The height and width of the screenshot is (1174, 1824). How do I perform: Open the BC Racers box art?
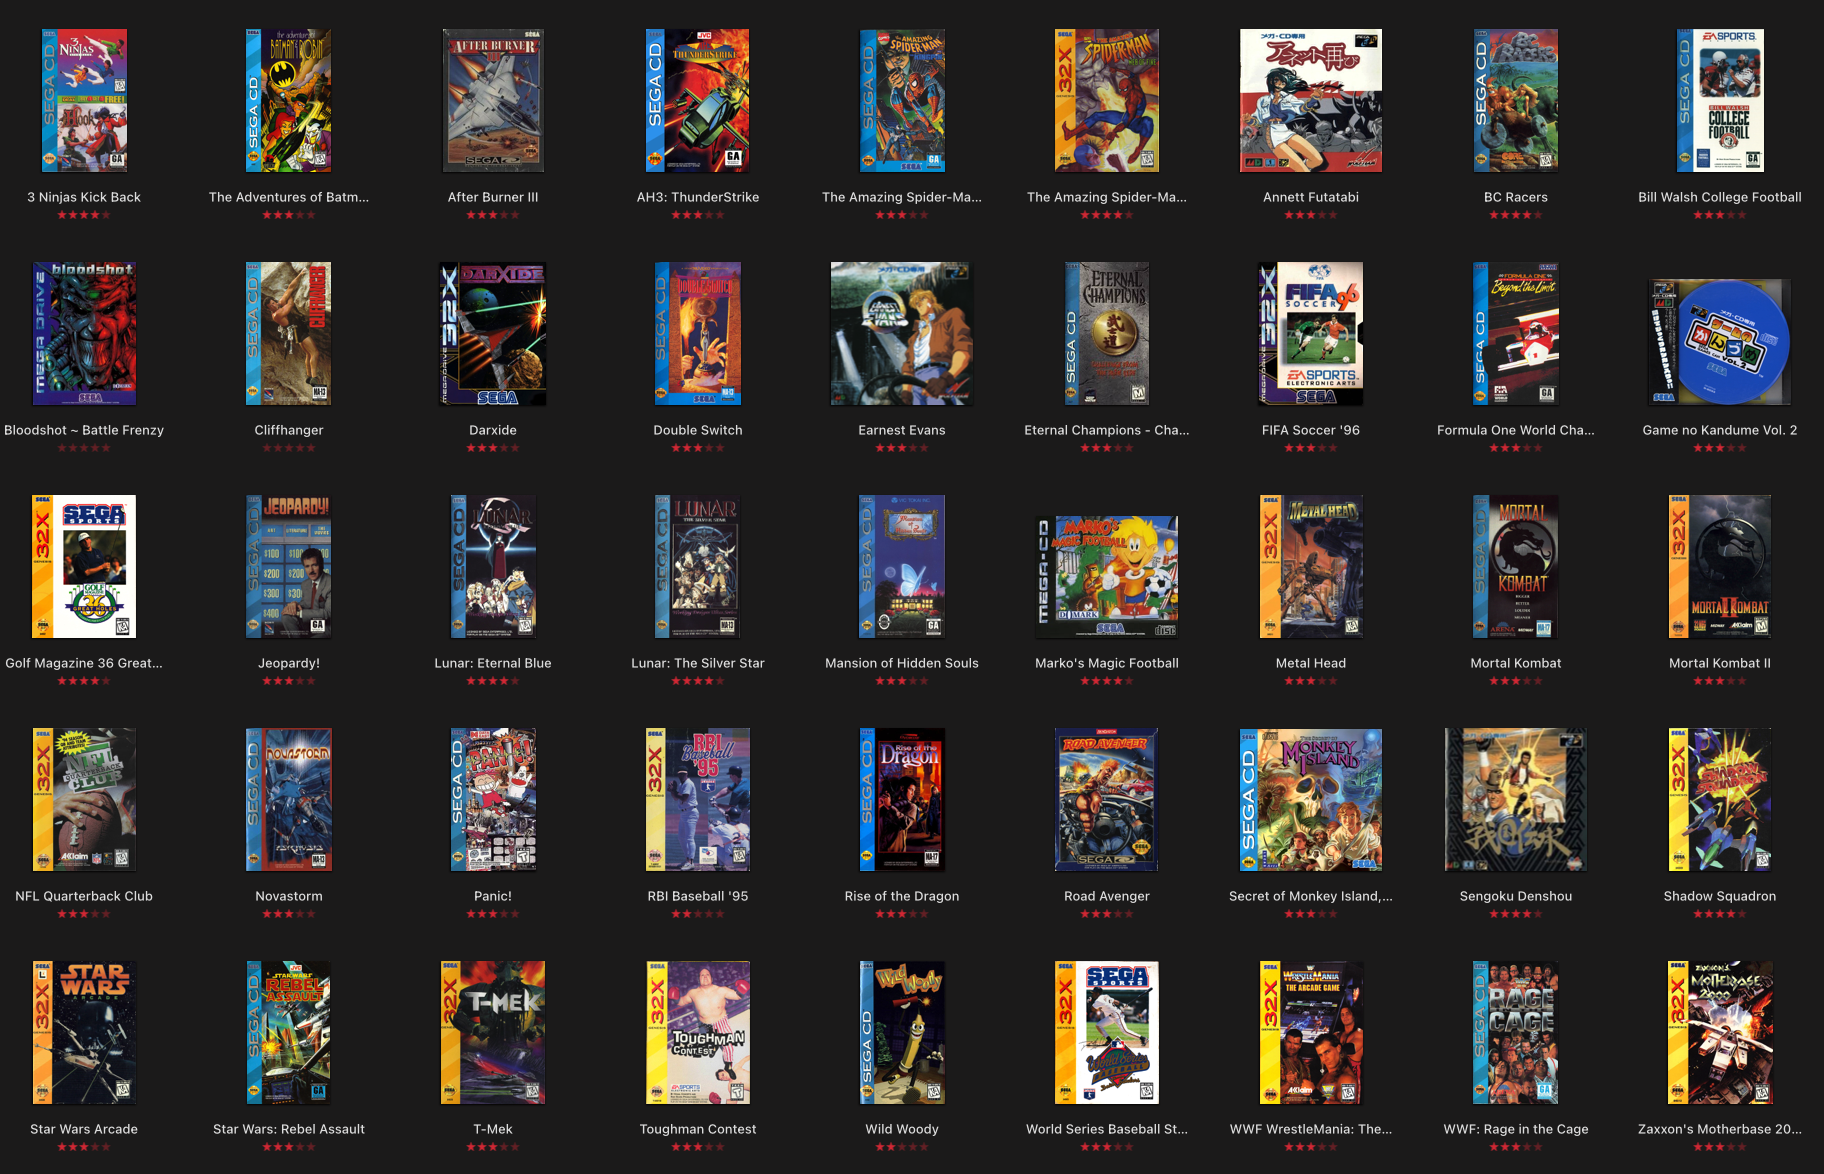1516,100
